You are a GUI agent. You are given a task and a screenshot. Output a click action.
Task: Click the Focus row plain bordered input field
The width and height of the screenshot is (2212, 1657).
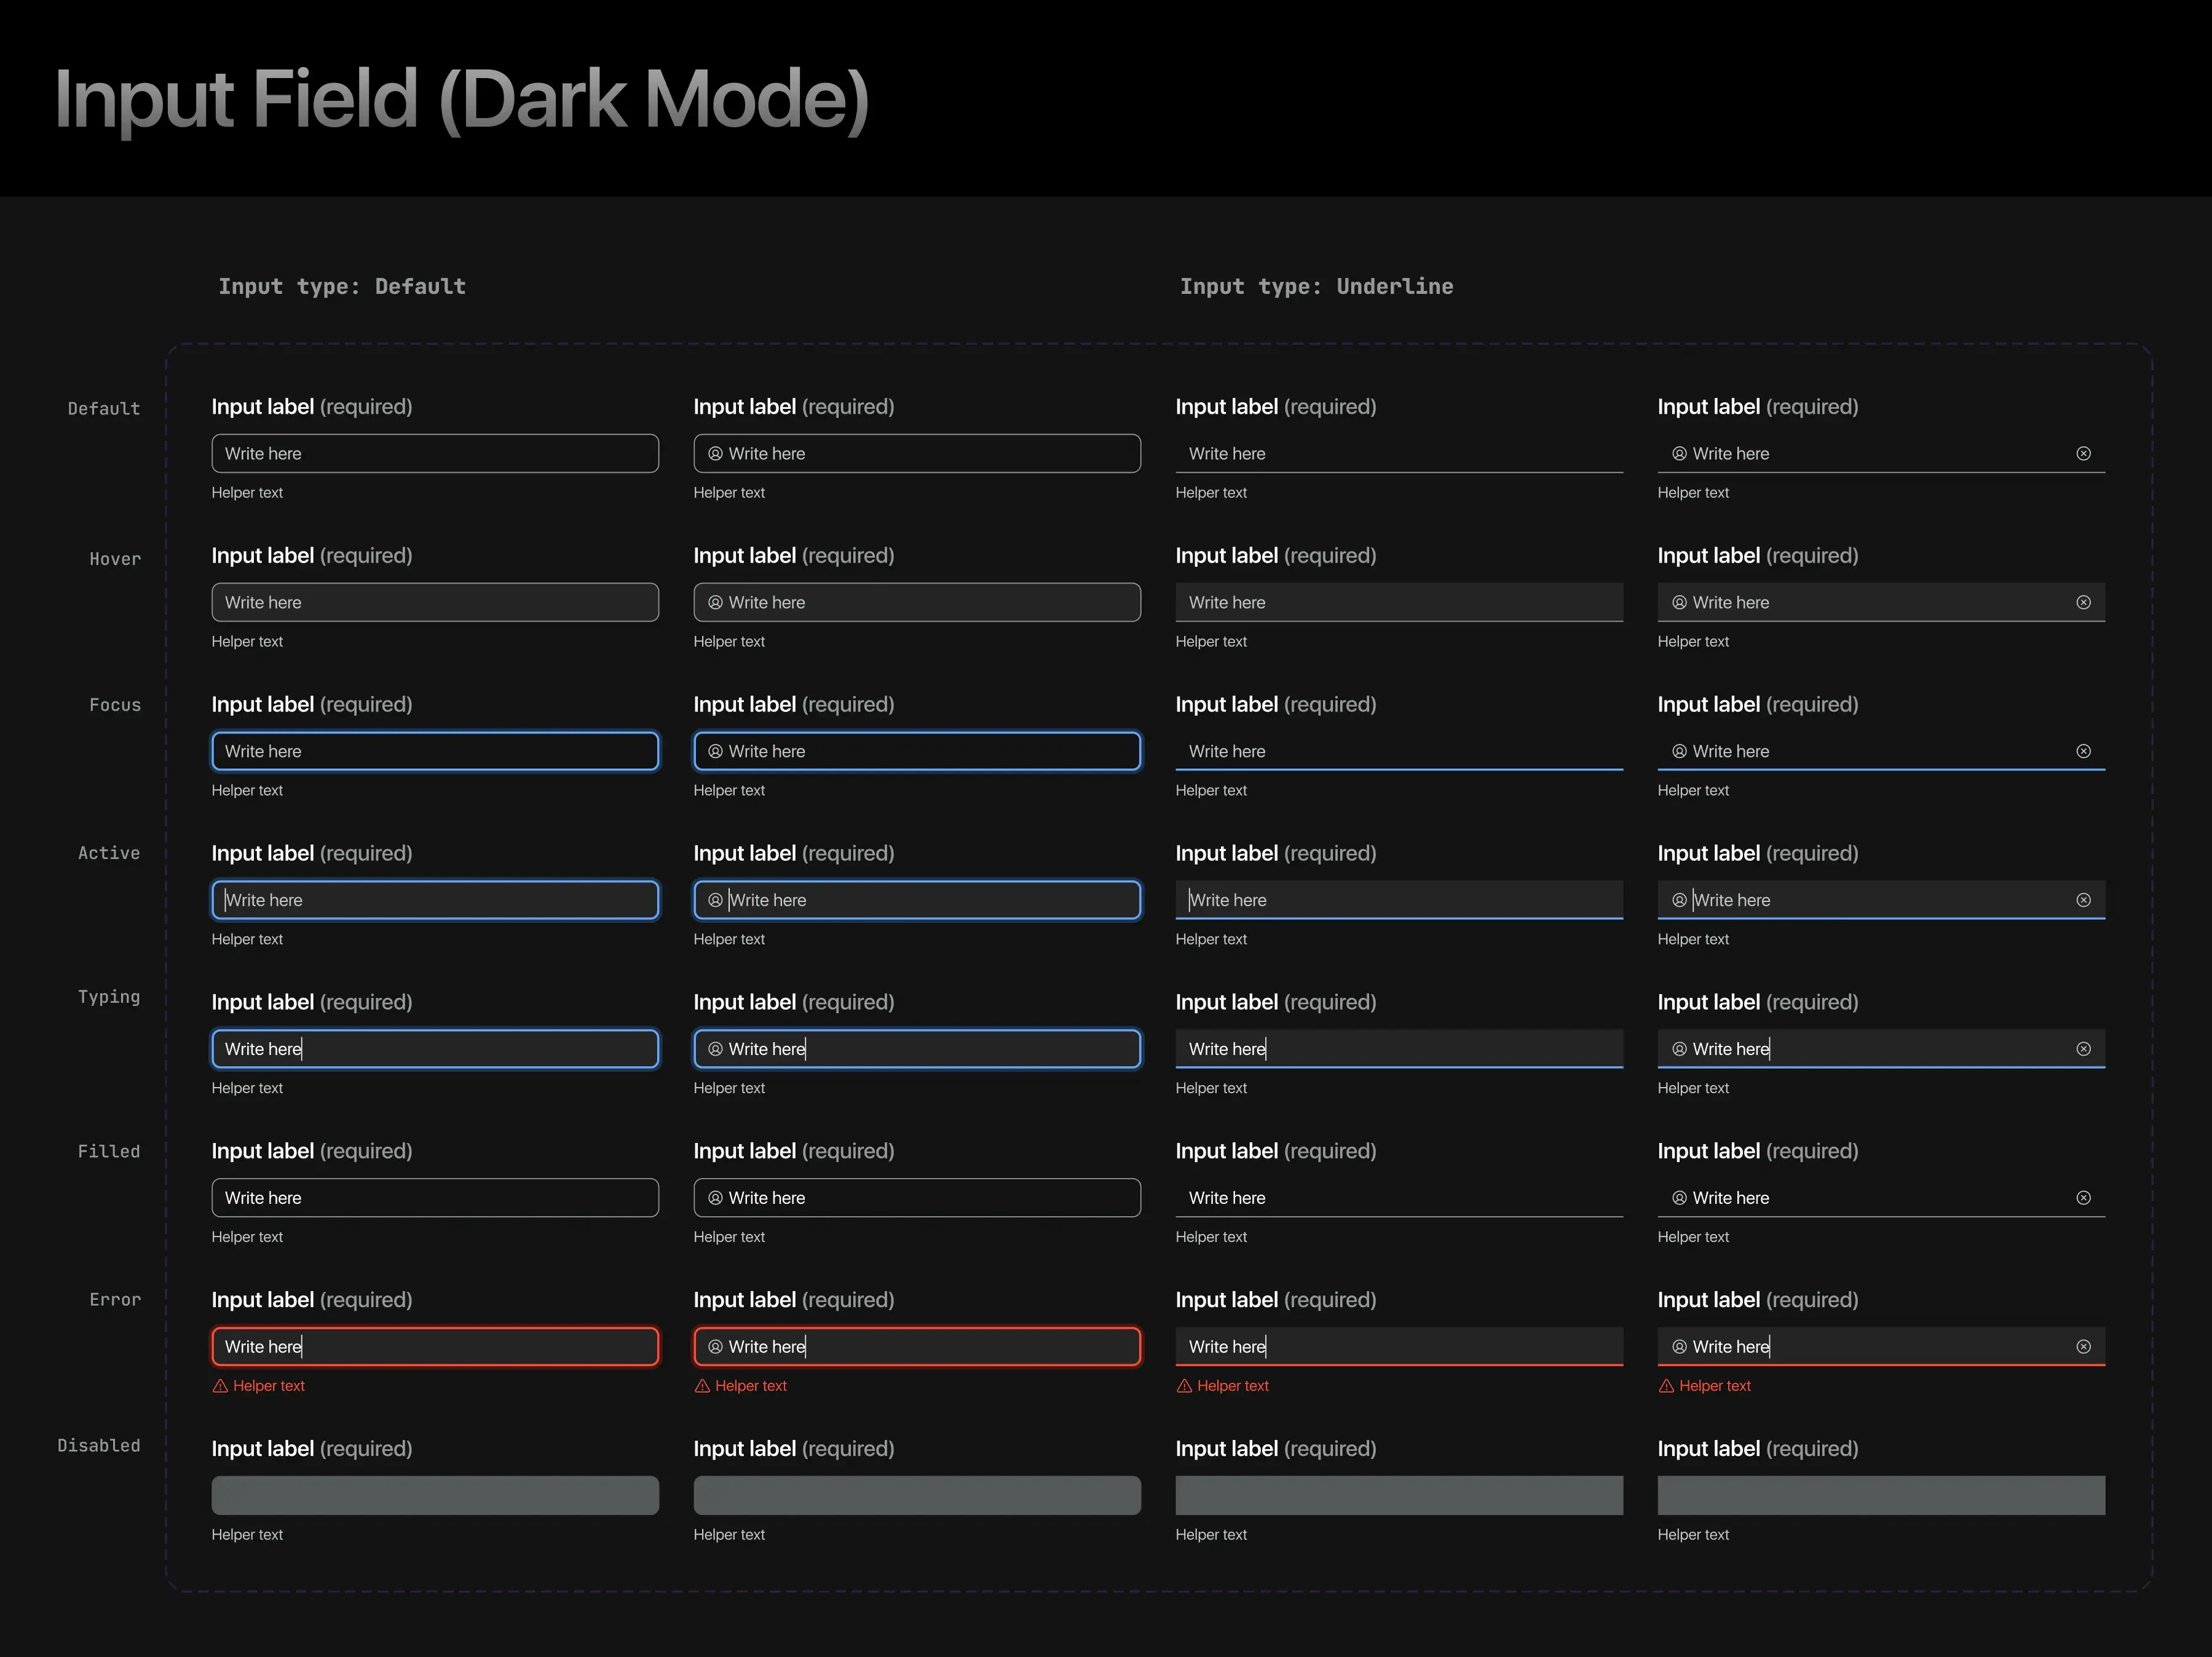click(x=435, y=751)
